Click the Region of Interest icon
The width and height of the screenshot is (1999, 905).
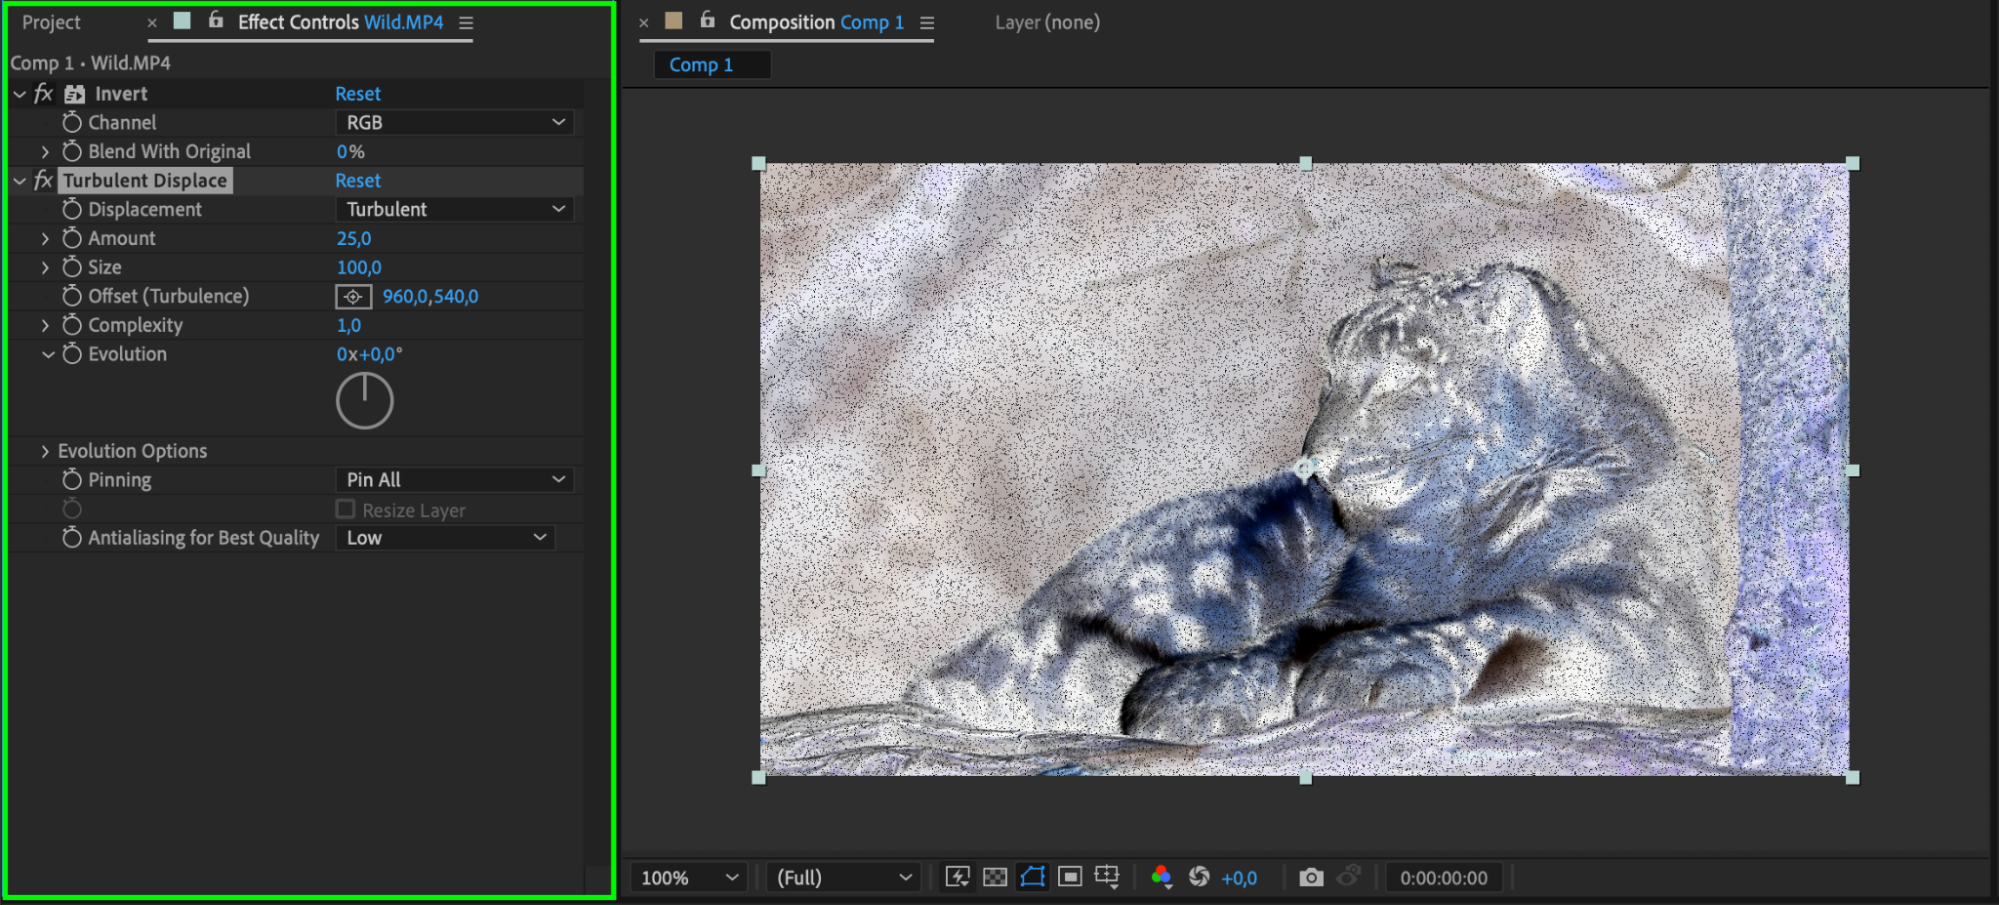click(1070, 877)
